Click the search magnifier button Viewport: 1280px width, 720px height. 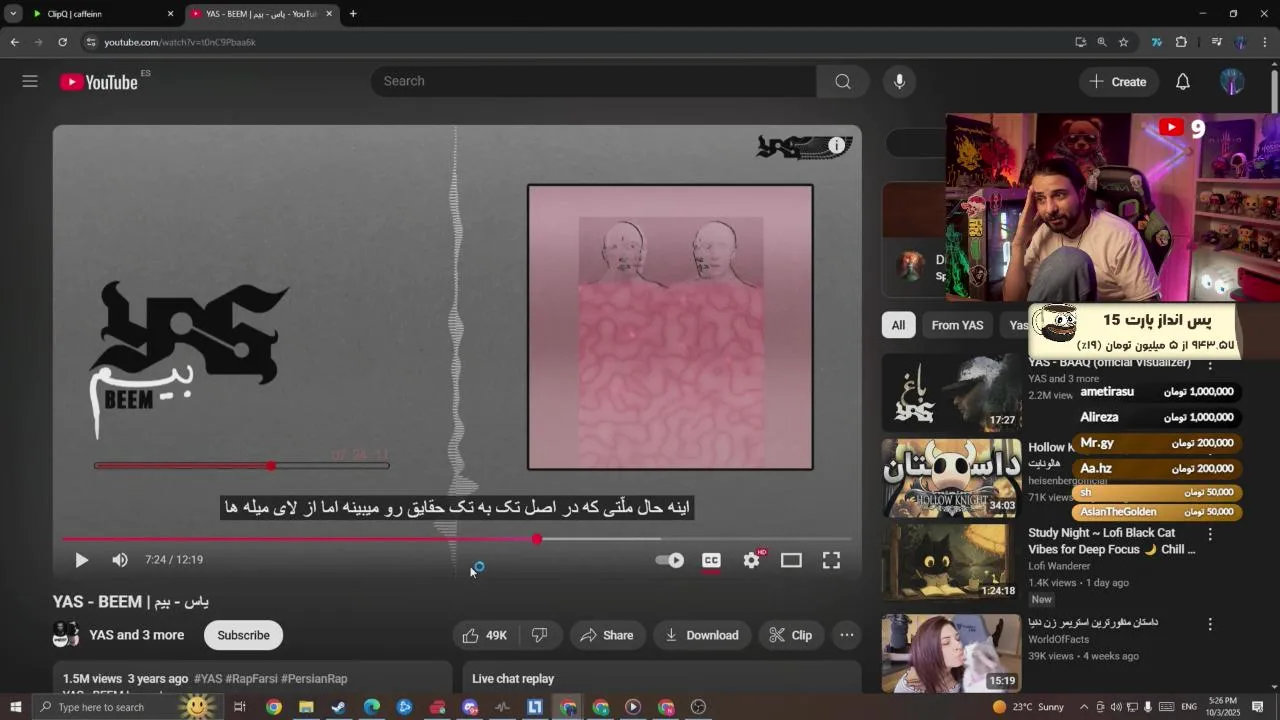[843, 81]
